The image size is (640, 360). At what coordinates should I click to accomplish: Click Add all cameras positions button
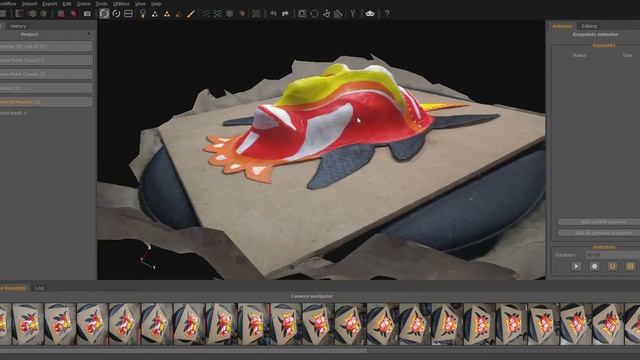599,233
